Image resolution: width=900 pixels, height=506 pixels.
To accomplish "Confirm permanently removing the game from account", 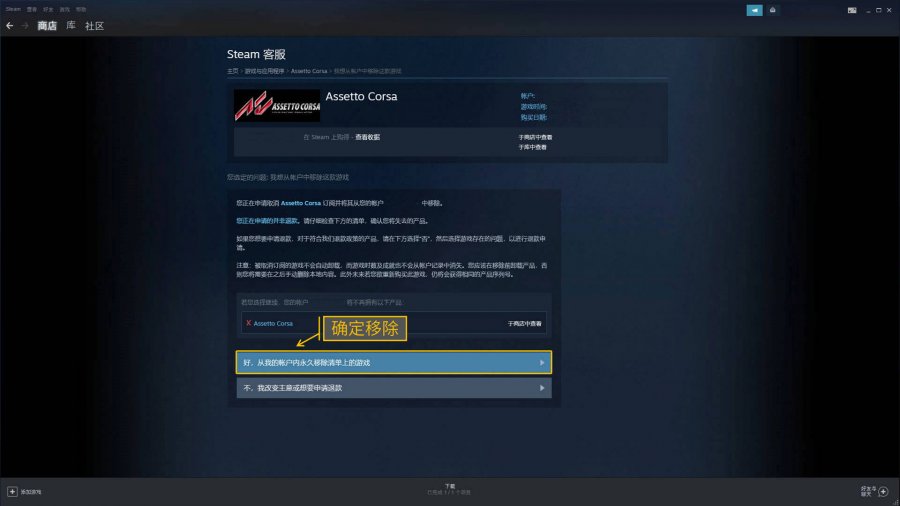I will (x=394, y=363).
